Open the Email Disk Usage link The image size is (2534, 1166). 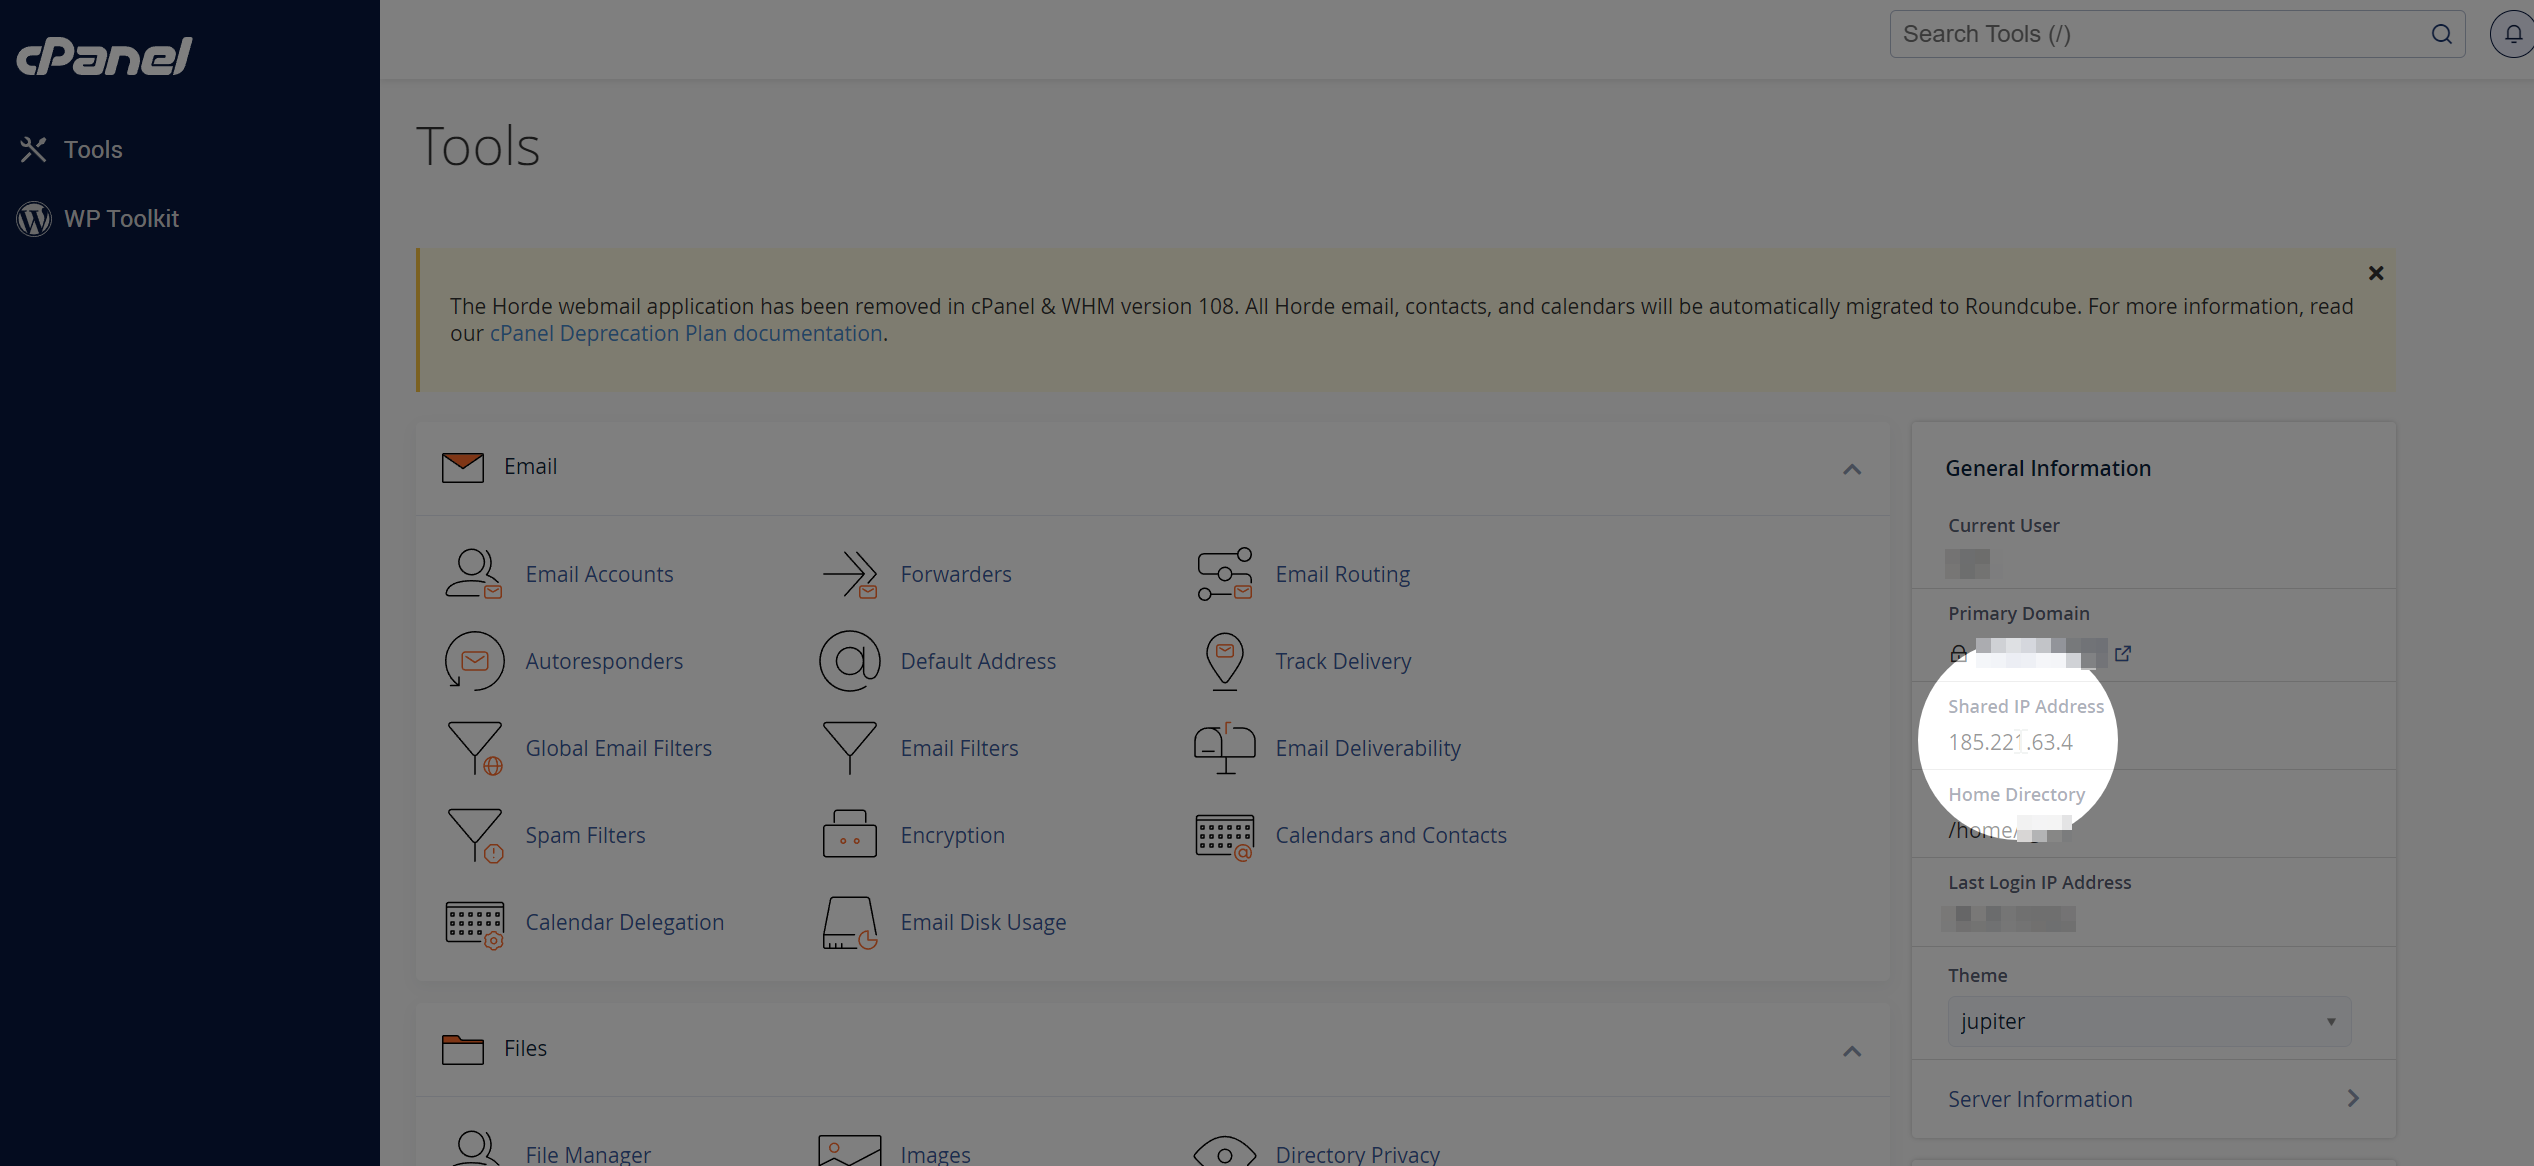(983, 922)
